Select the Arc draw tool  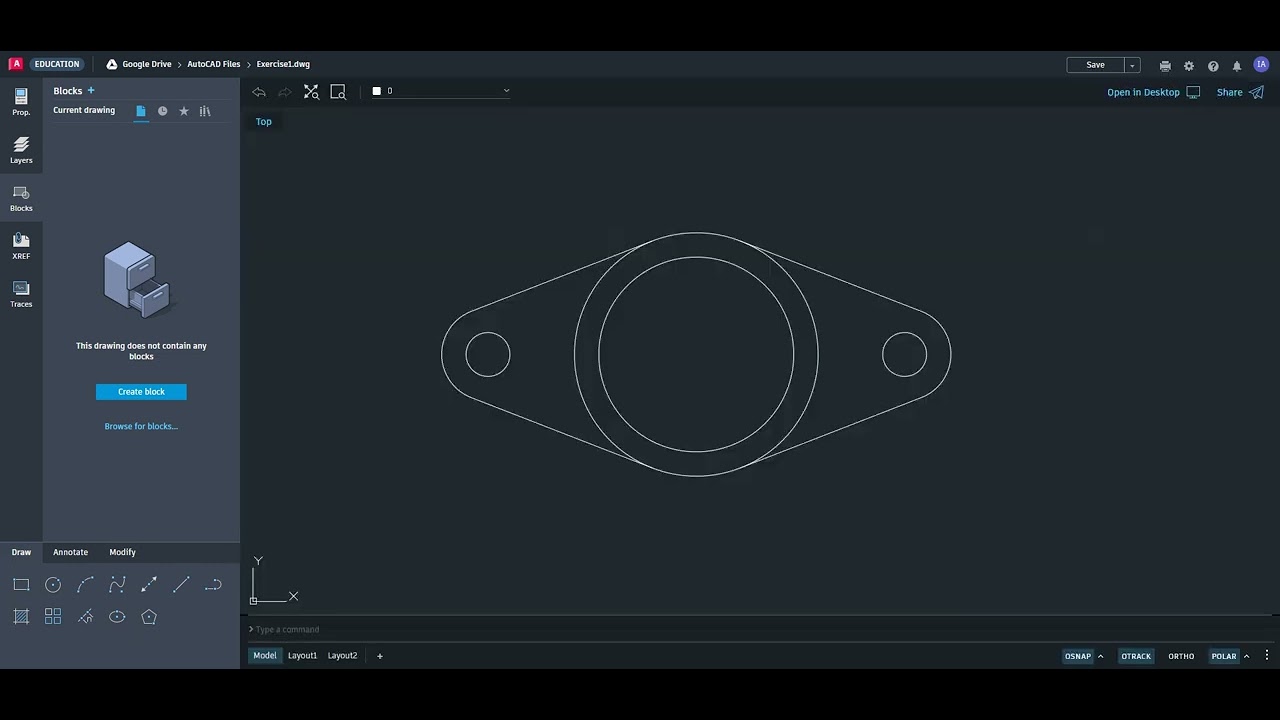85,585
